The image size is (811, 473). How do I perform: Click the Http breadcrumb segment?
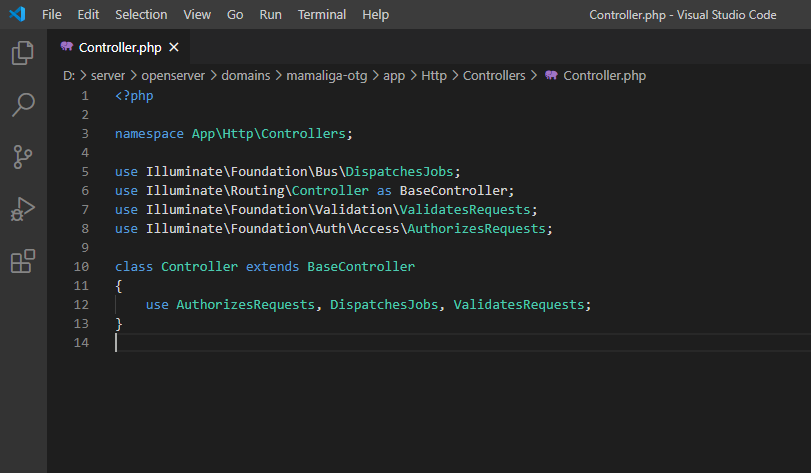[x=433, y=75]
